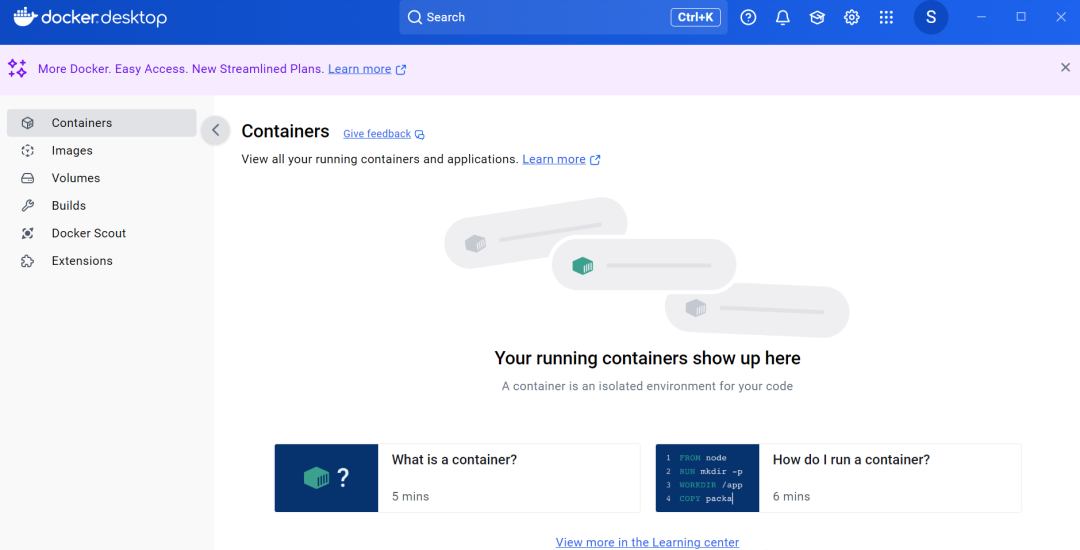Click the Containers page heading

coord(285,131)
